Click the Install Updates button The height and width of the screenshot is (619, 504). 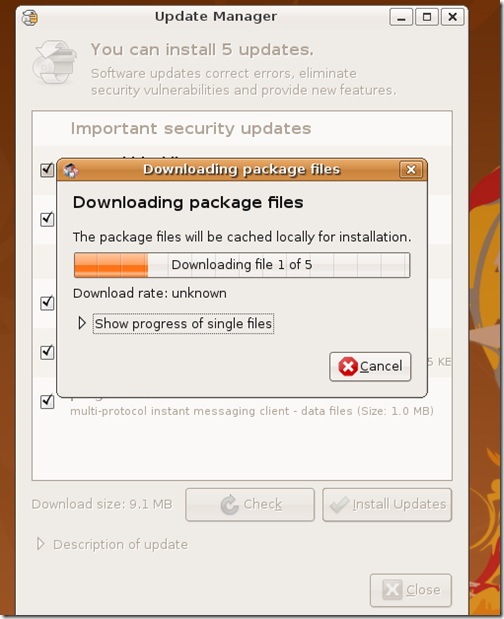tap(387, 505)
